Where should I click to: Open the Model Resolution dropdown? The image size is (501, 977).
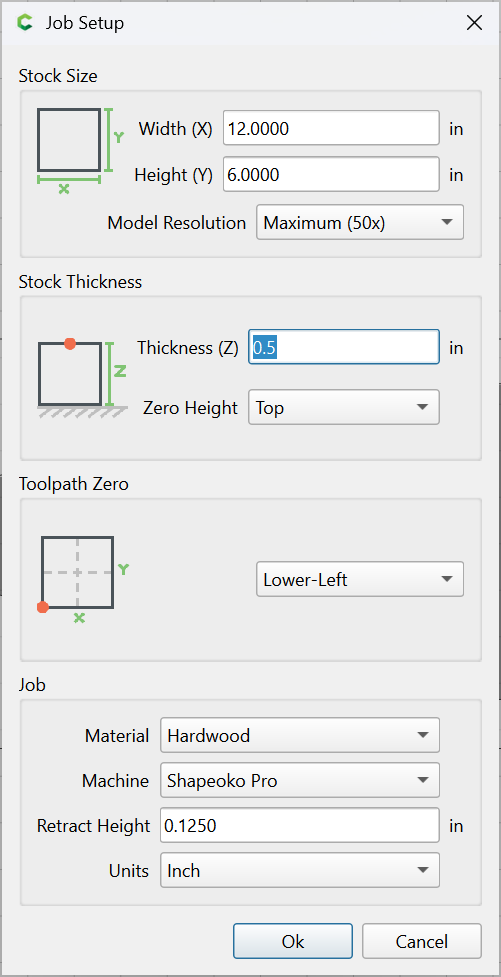point(360,222)
